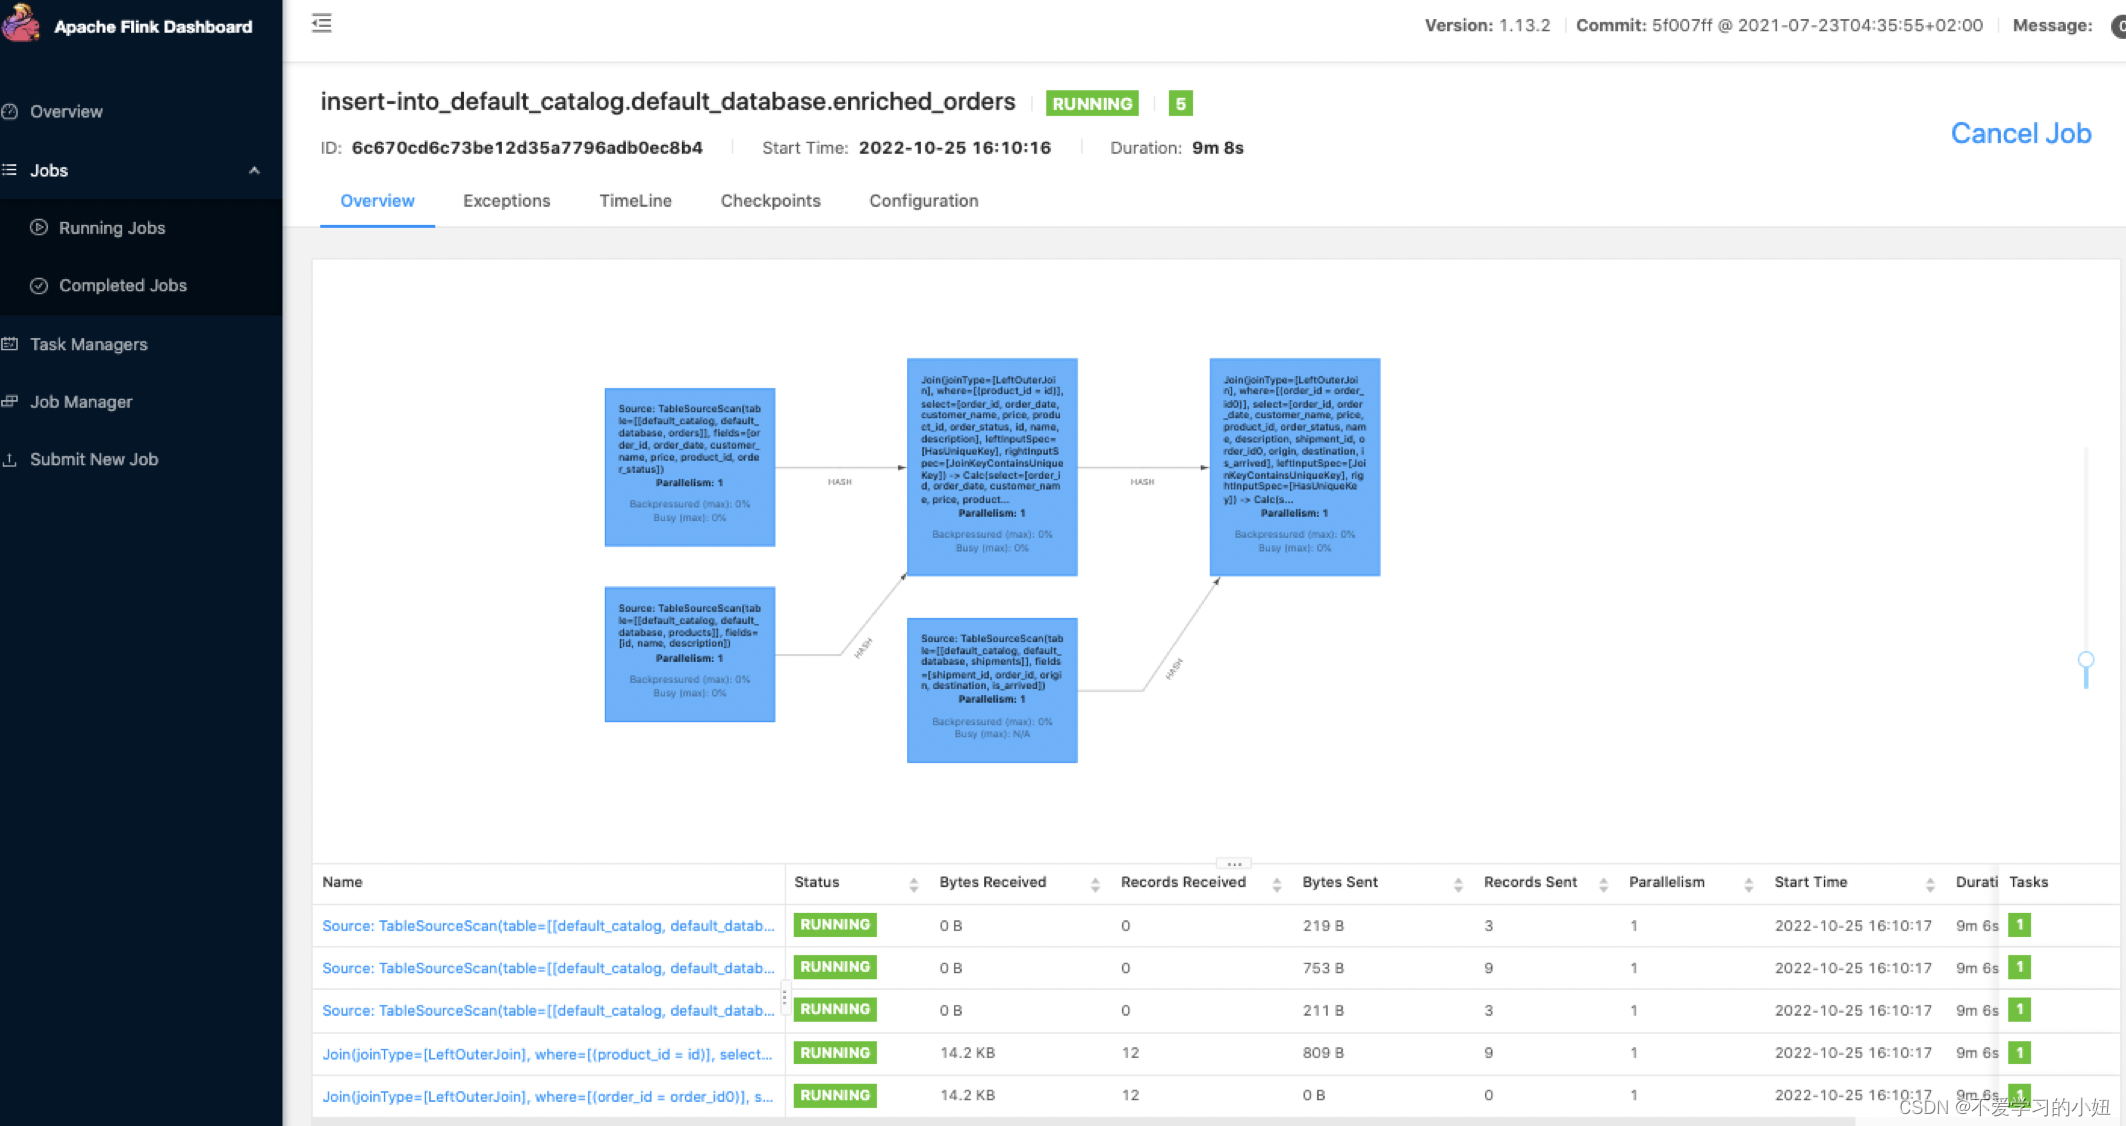Viewport: 2126px width, 1126px height.
Task: Click the Task Managers schedule icon
Action: tap(10, 344)
